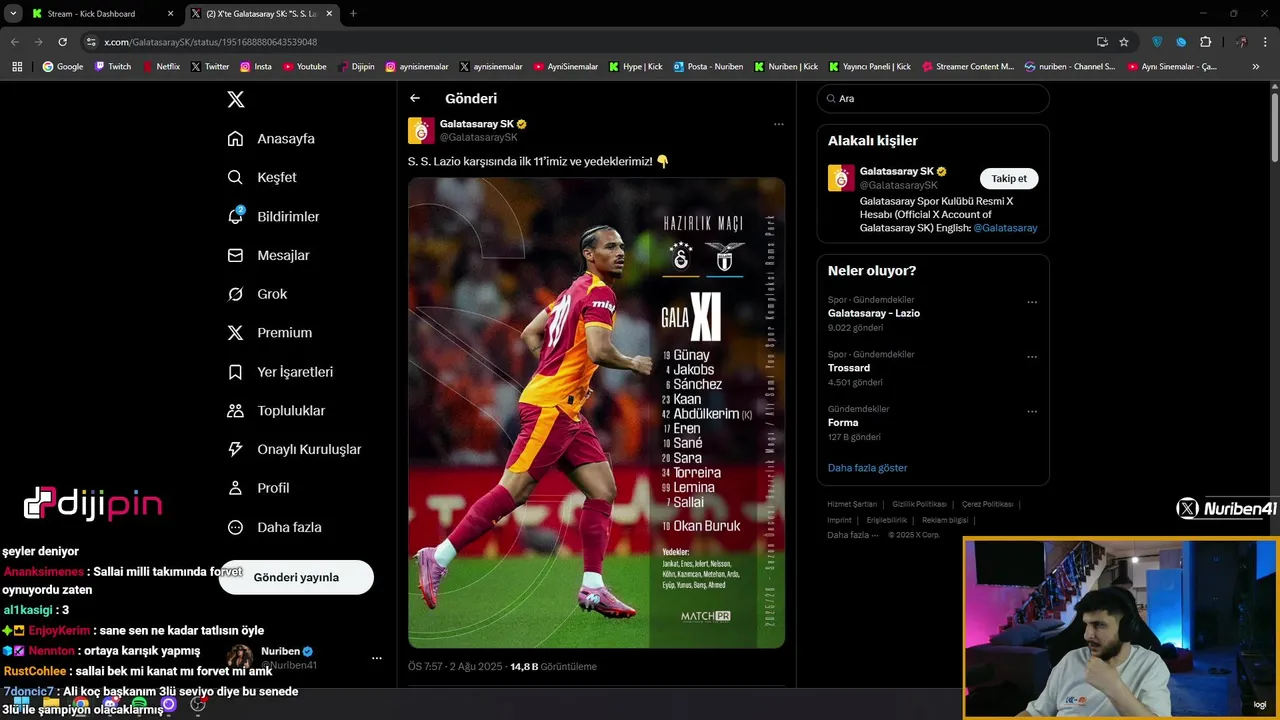Open the Galatasaray lineup image
This screenshot has height=720, width=1280.
point(596,413)
